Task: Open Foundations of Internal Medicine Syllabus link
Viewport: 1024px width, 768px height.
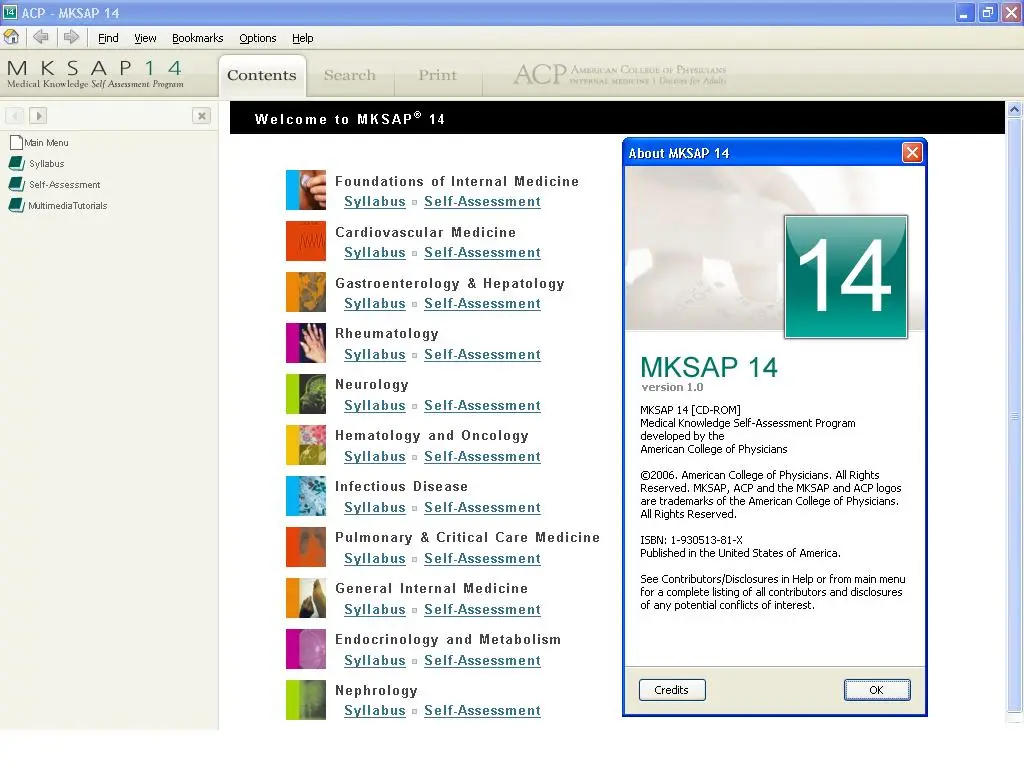Action: (x=375, y=202)
